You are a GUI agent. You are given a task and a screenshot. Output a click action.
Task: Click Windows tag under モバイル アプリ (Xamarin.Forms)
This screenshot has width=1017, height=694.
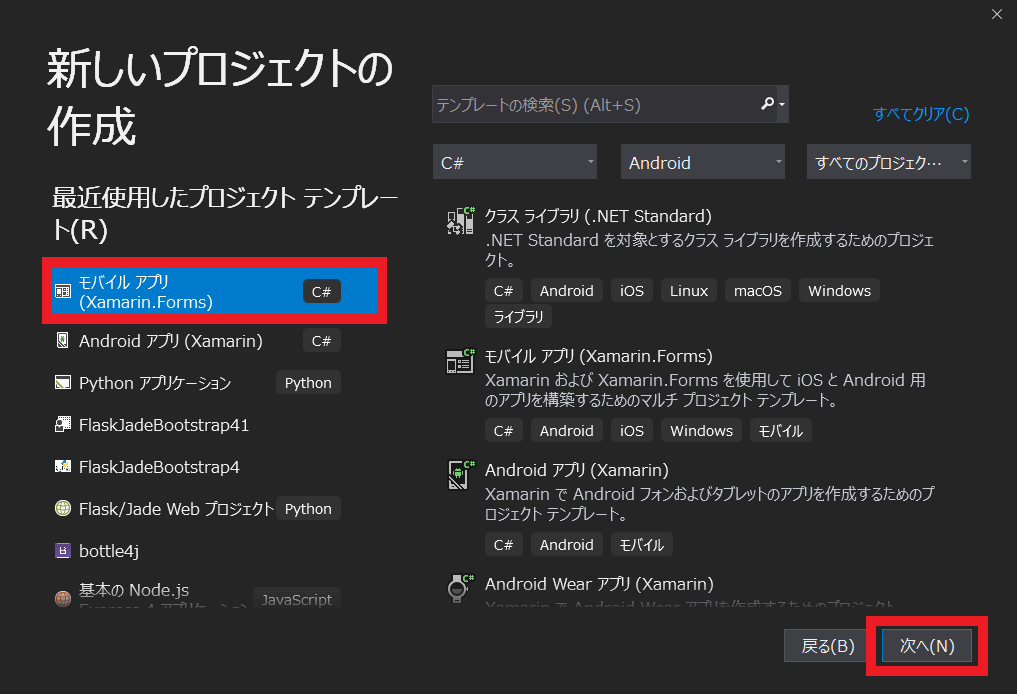(x=701, y=431)
